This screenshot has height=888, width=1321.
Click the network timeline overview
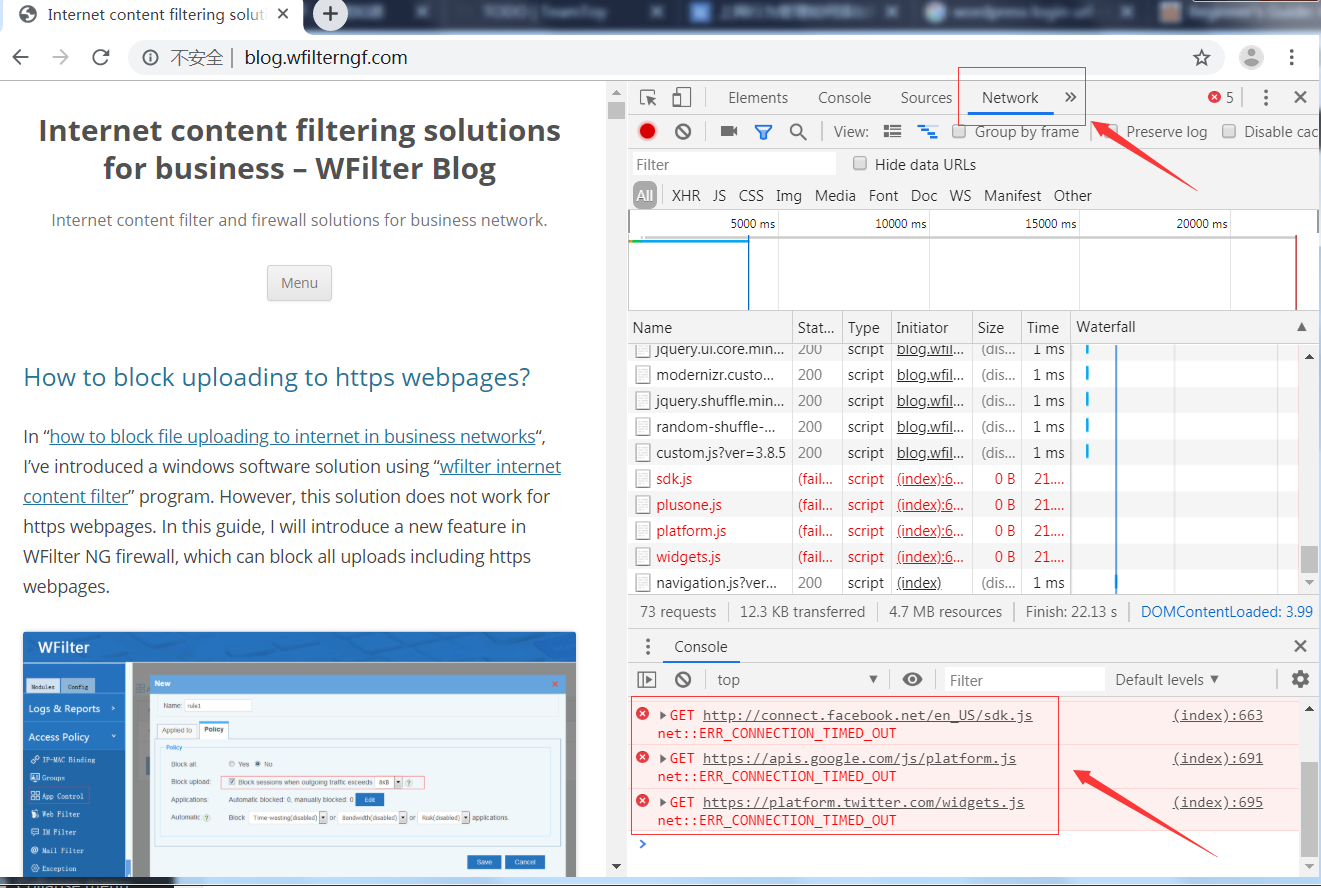972,260
